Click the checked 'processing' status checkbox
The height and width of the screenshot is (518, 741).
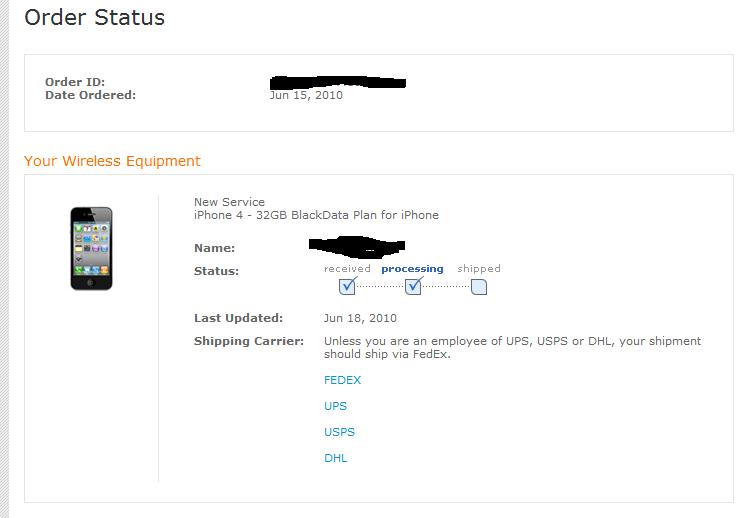pyautogui.click(x=414, y=286)
